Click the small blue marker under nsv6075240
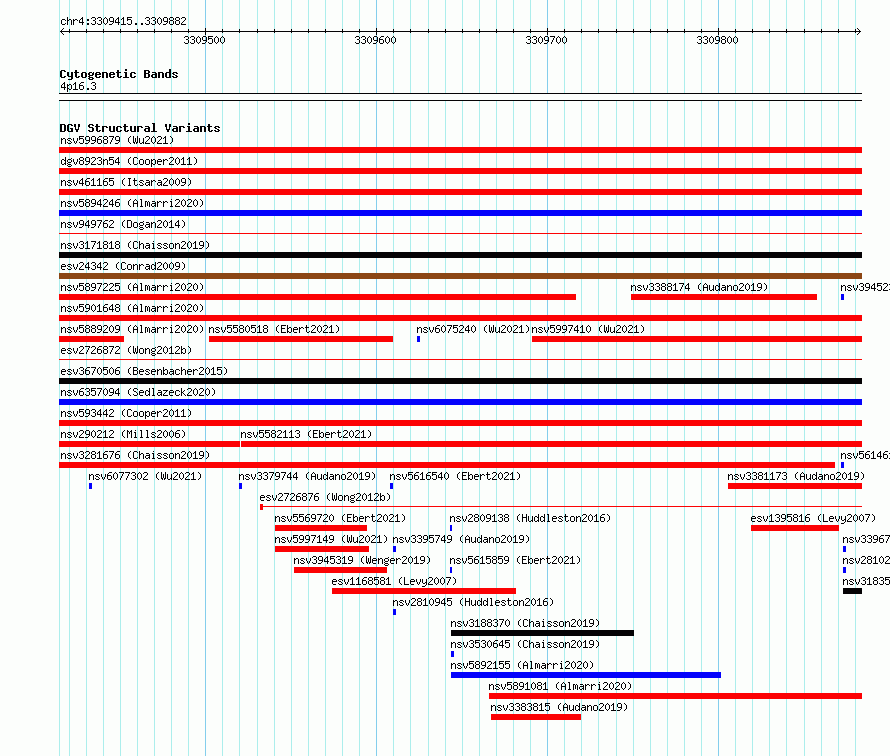 [x=418, y=339]
